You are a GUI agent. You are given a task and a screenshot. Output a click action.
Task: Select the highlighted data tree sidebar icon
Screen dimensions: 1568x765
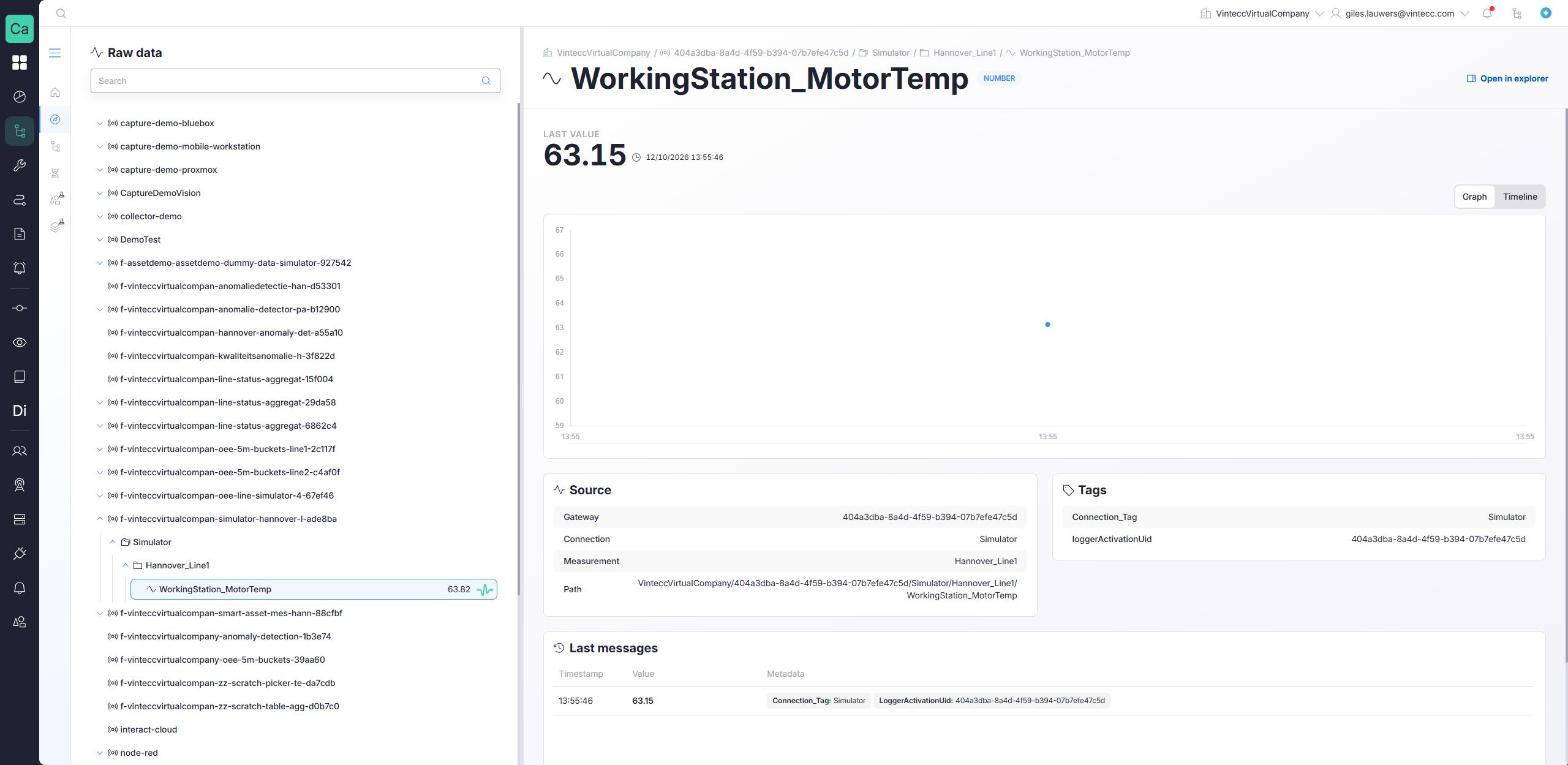19,131
